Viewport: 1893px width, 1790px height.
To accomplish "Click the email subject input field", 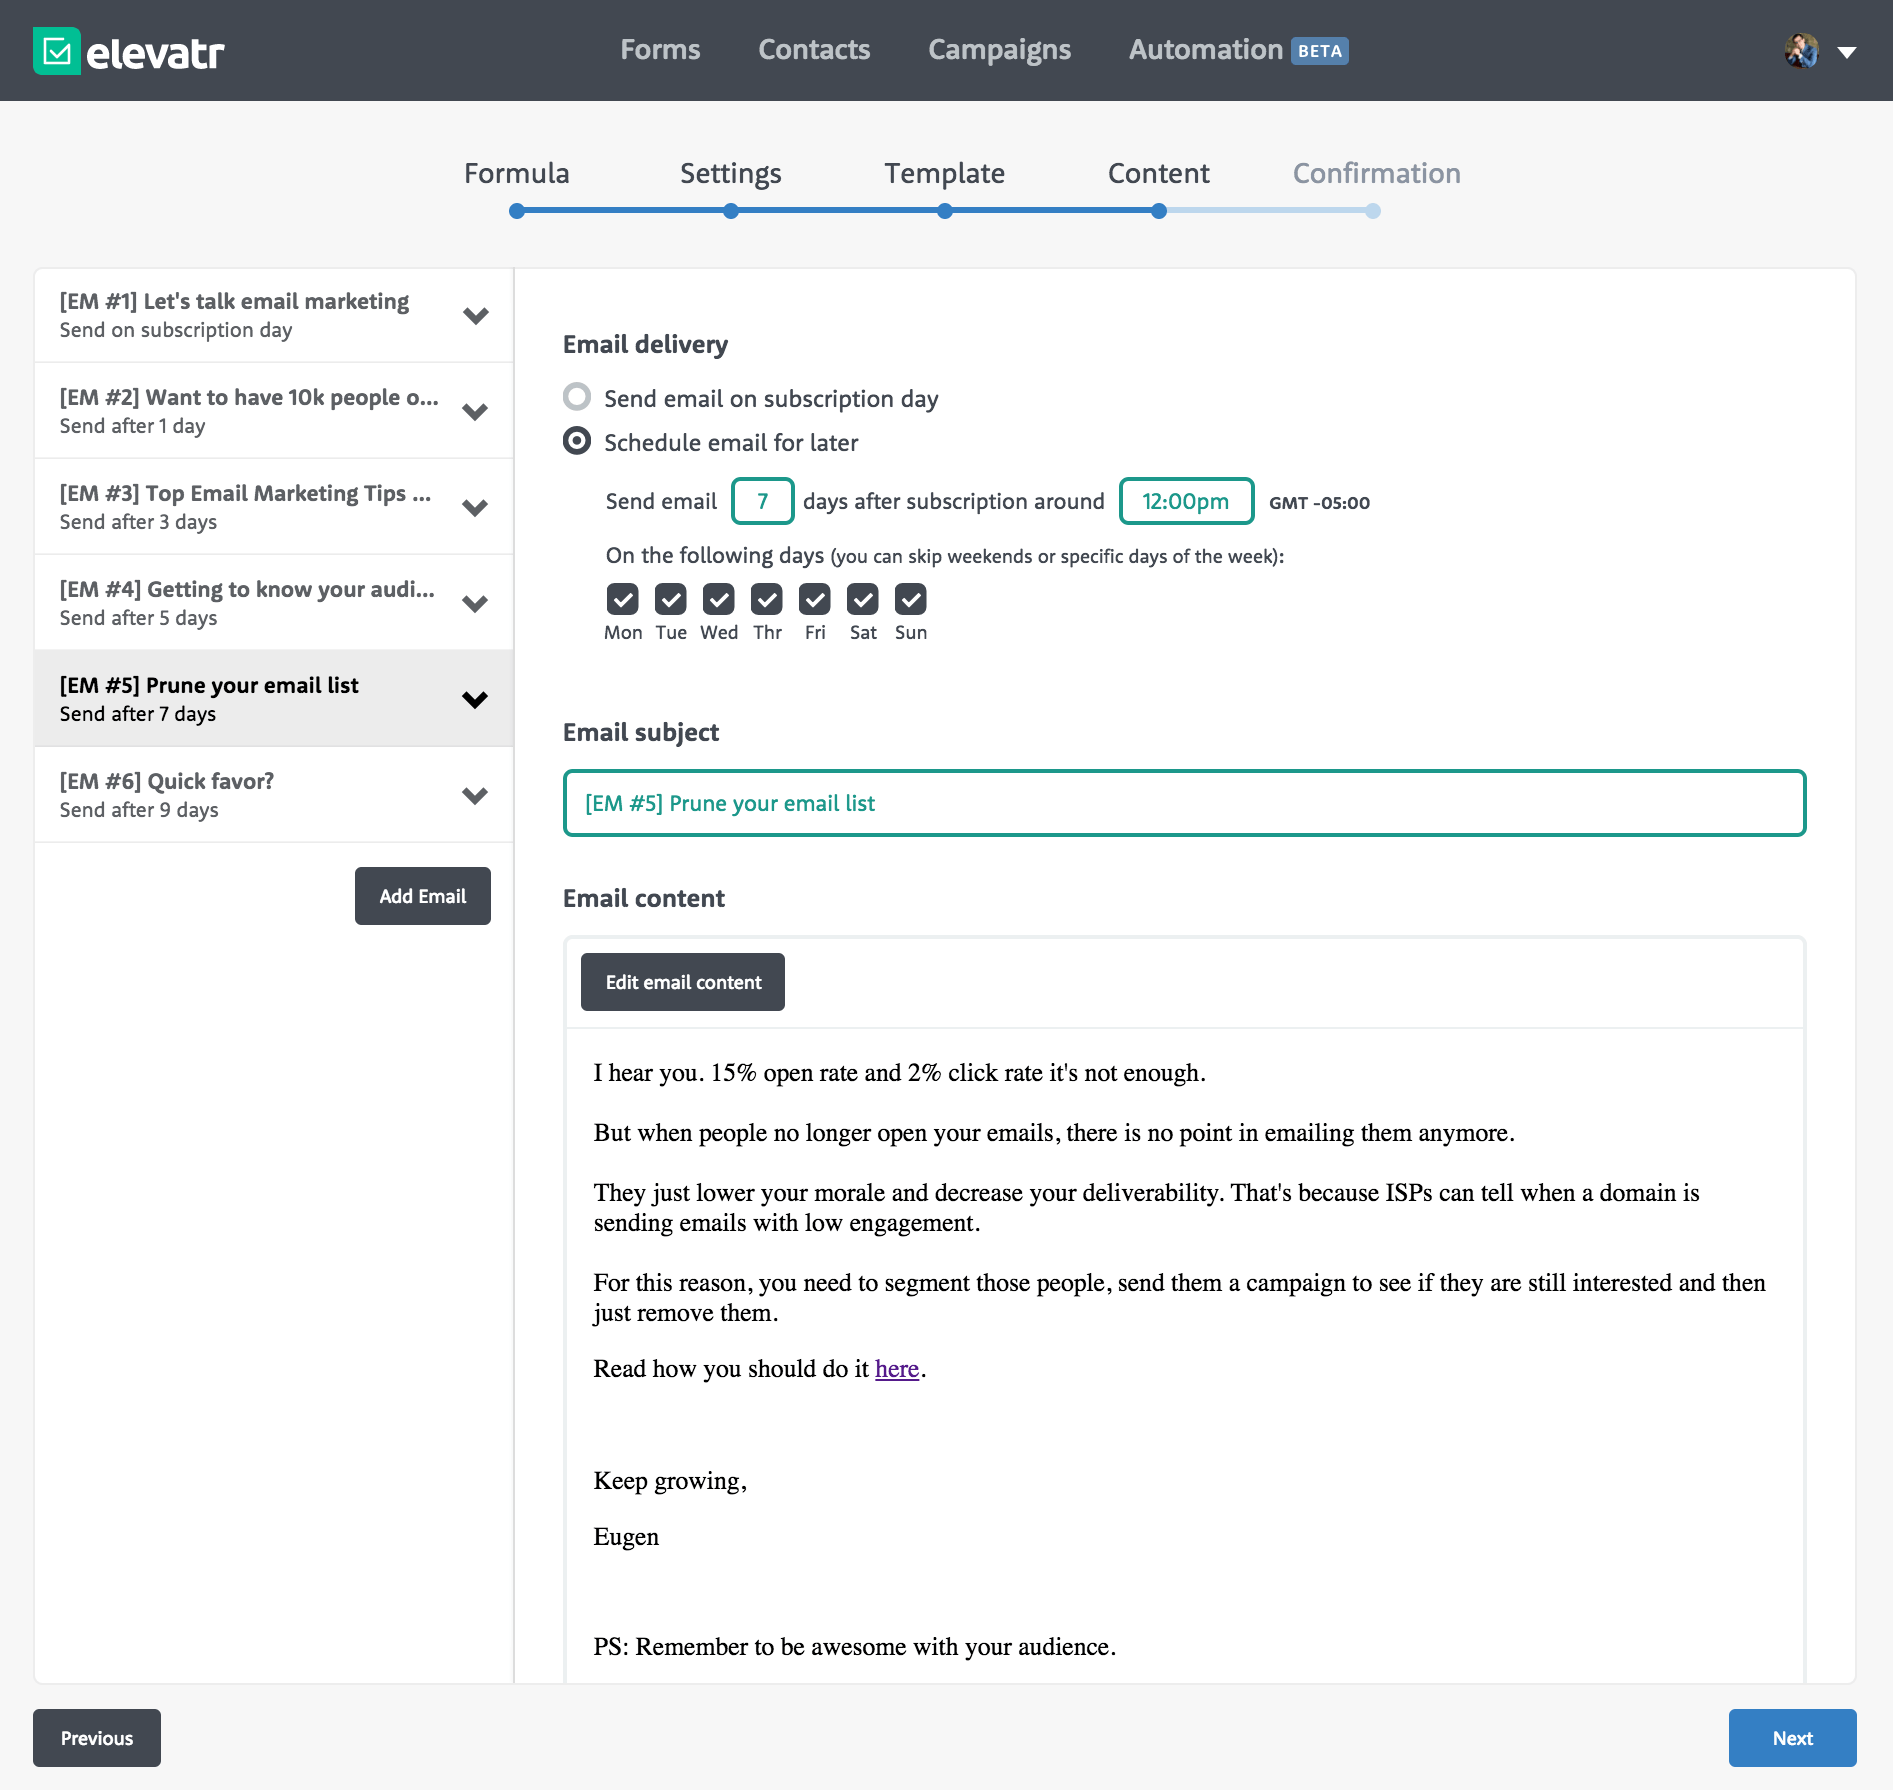I will 1184,803.
